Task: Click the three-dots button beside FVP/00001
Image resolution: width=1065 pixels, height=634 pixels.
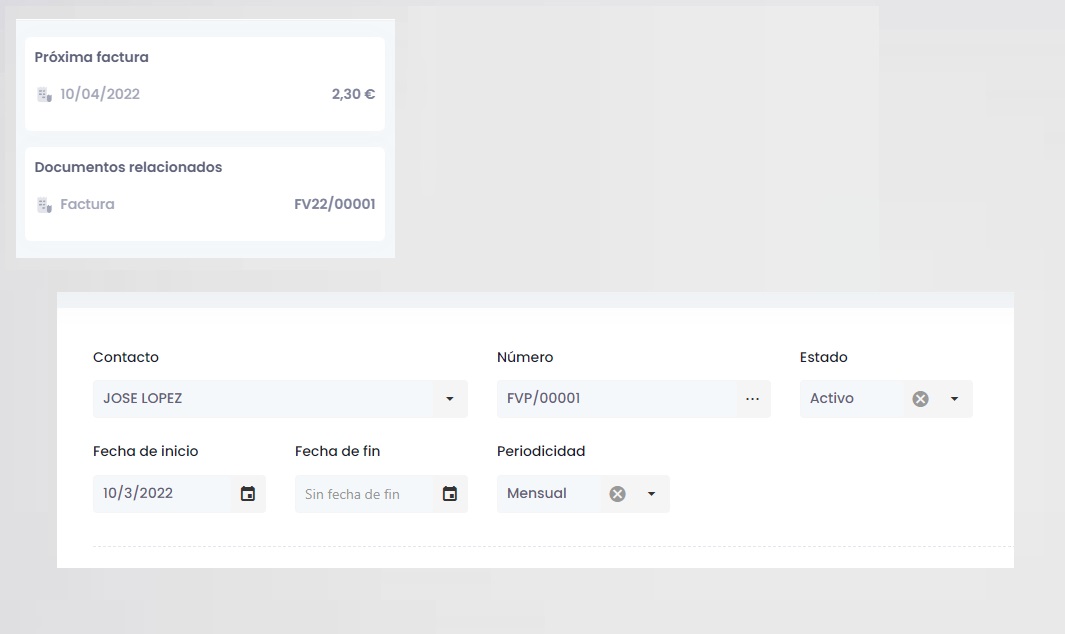Action: (753, 399)
